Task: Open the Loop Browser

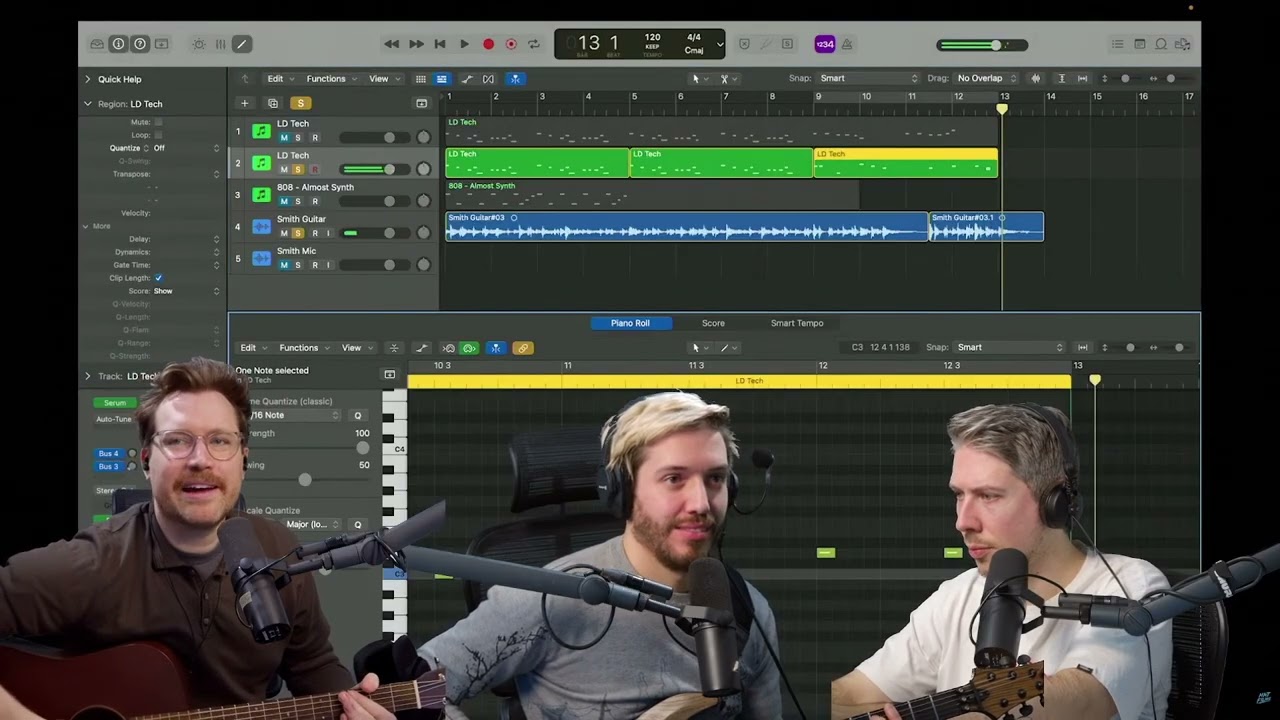Action: coord(1161,44)
